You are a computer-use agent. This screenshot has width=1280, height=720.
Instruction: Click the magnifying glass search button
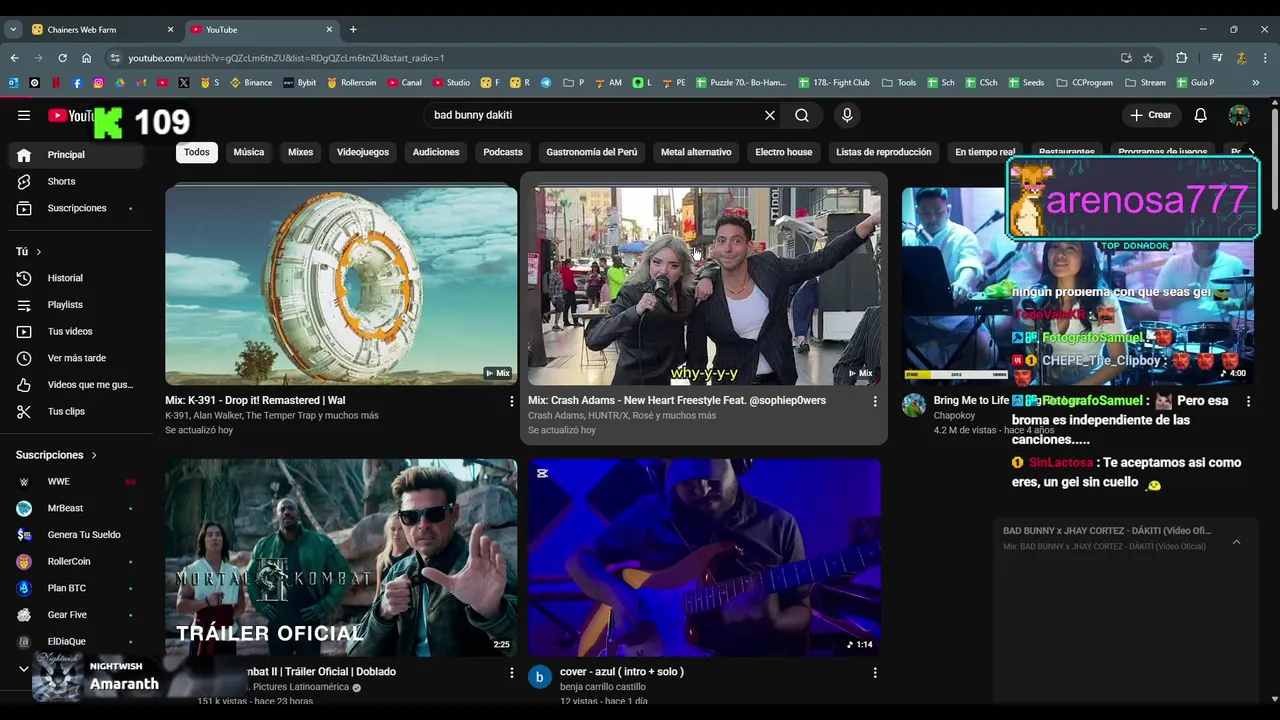click(802, 115)
